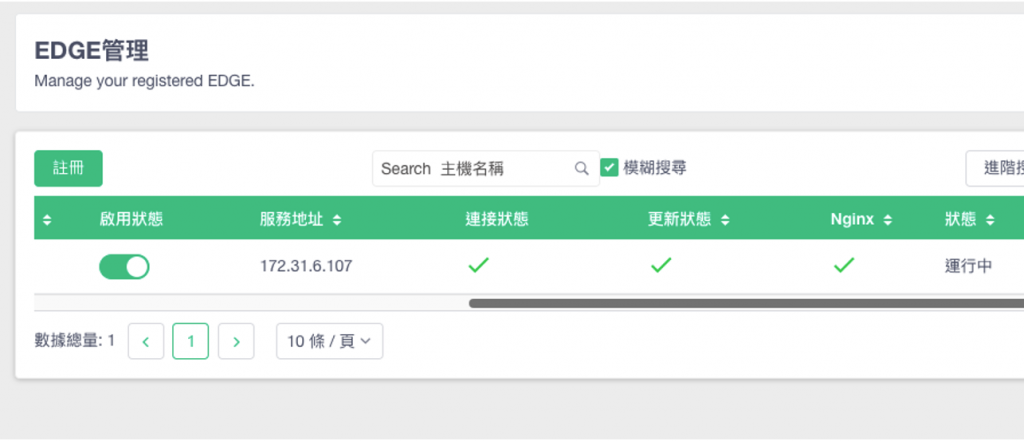Go to next page arrow
This screenshot has height=441, width=1024.
(x=236, y=341)
